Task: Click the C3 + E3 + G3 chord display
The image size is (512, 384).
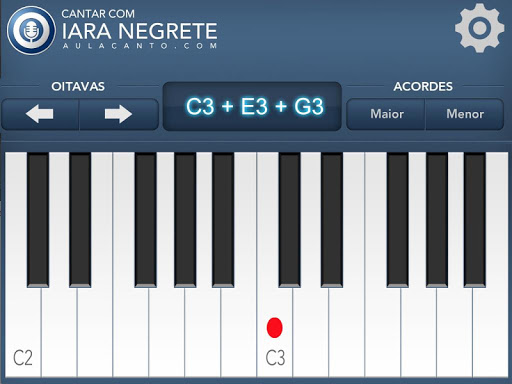Action: tap(252, 106)
